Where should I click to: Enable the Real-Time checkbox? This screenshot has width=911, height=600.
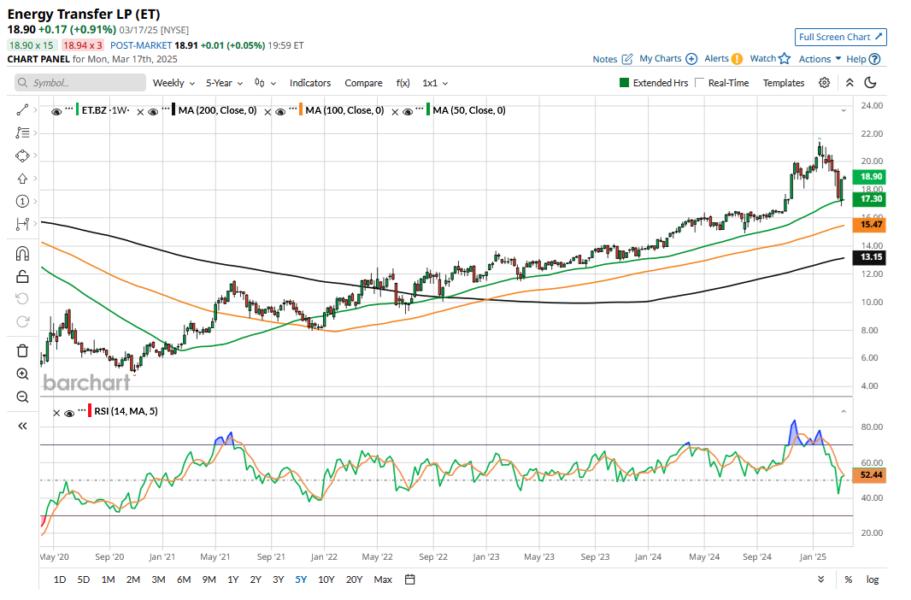tap(699, 82)
